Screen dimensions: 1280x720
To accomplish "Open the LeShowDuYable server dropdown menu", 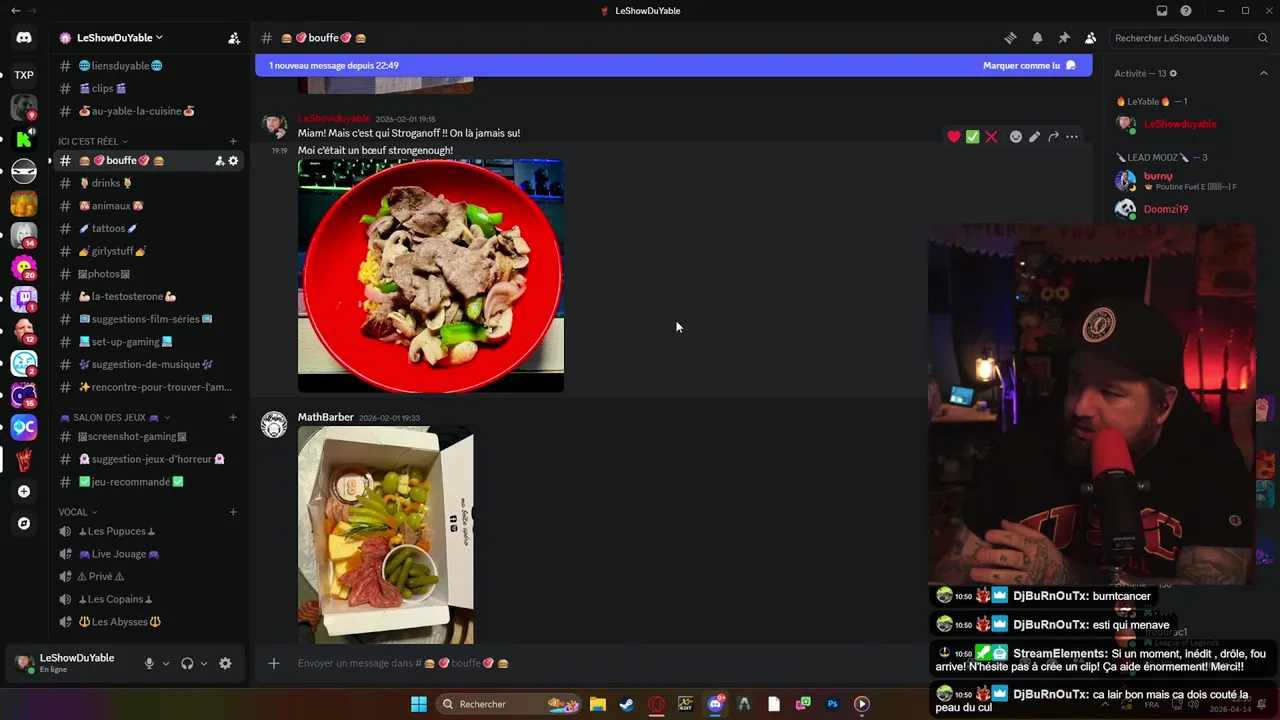I will pos(120,38).
